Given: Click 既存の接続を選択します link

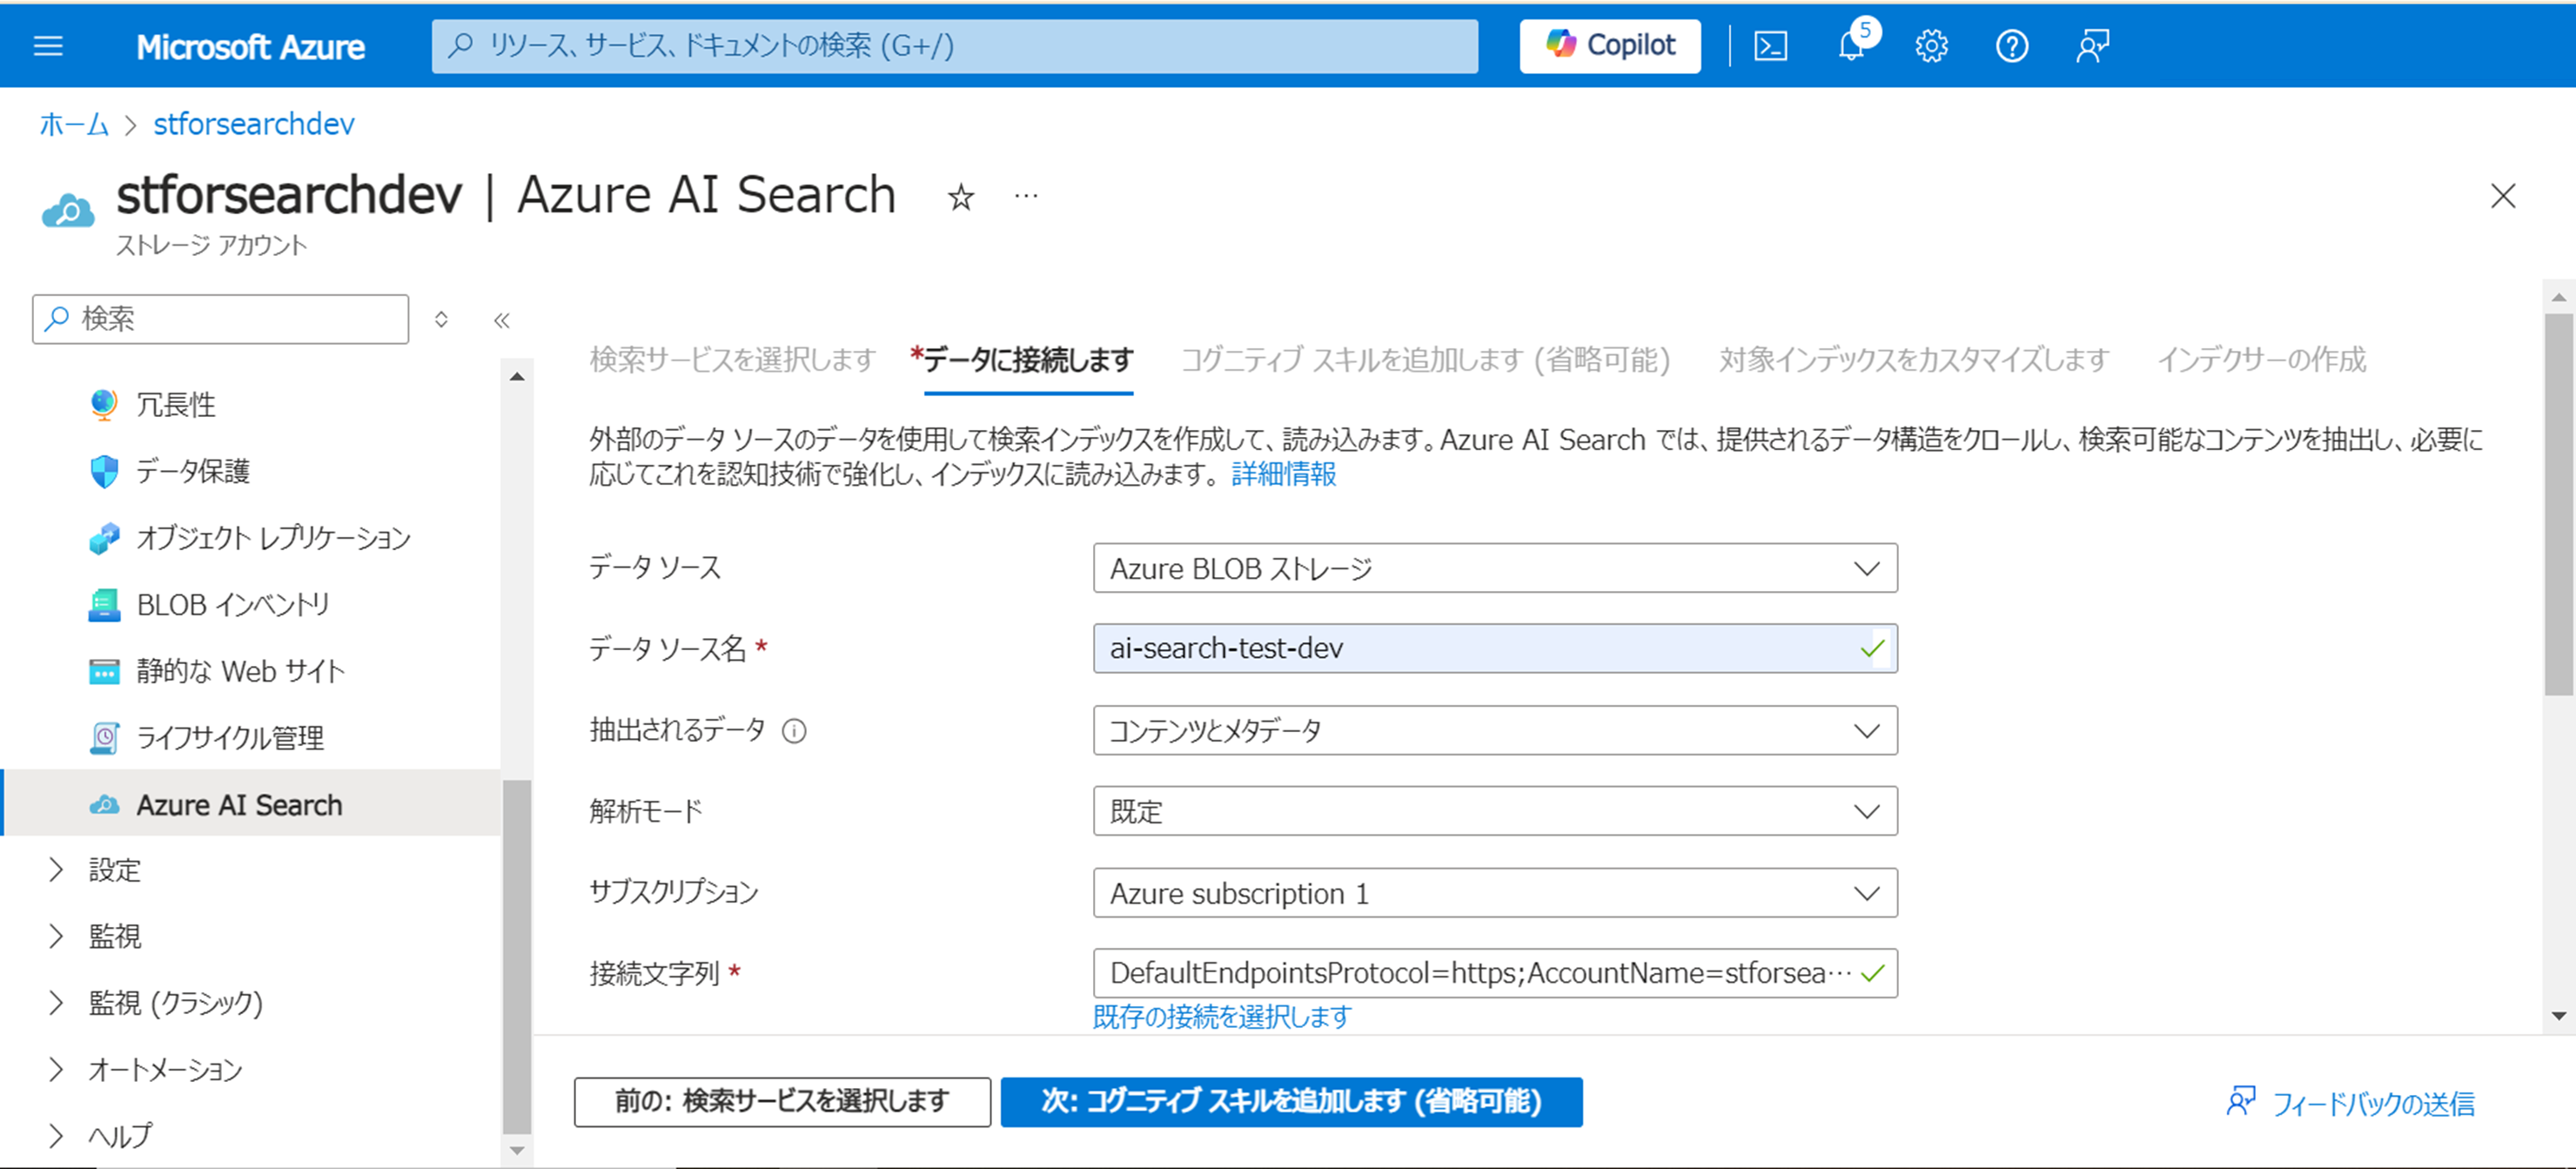Looking at the screenshot, I should click(1222, 1017).
